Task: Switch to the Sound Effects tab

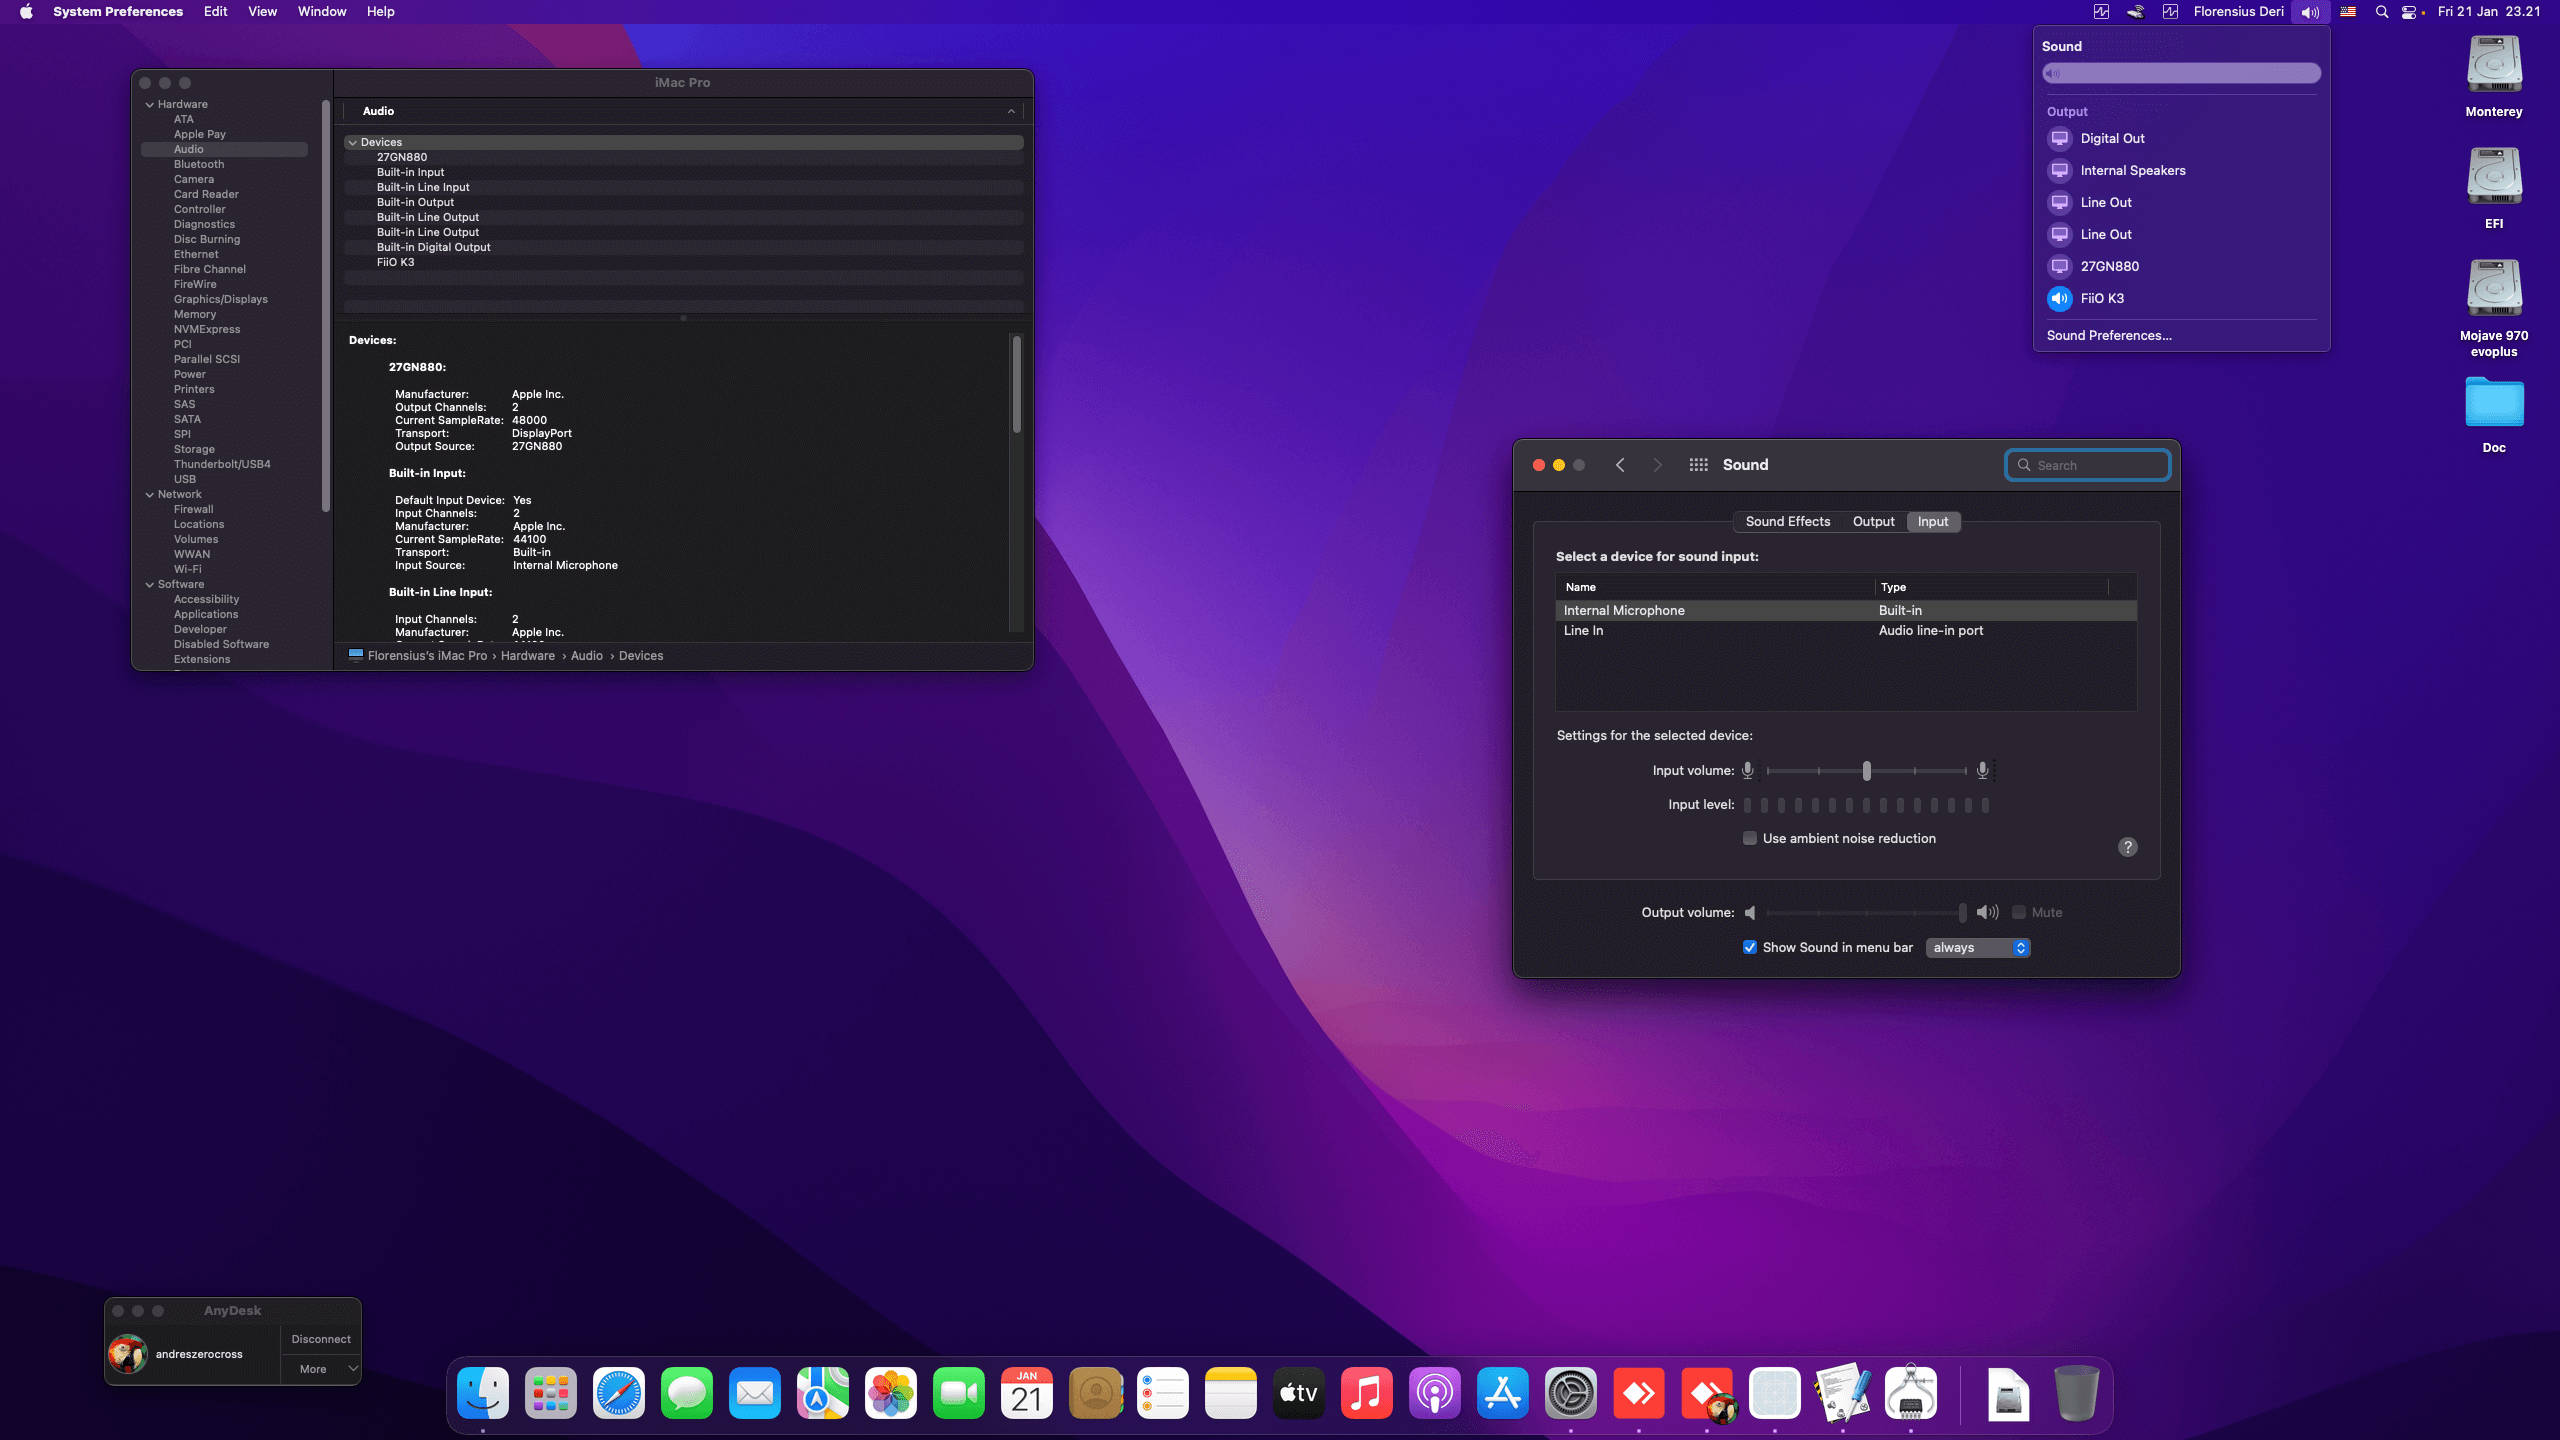Action: pyautogui.click(x=1787, y=521)
